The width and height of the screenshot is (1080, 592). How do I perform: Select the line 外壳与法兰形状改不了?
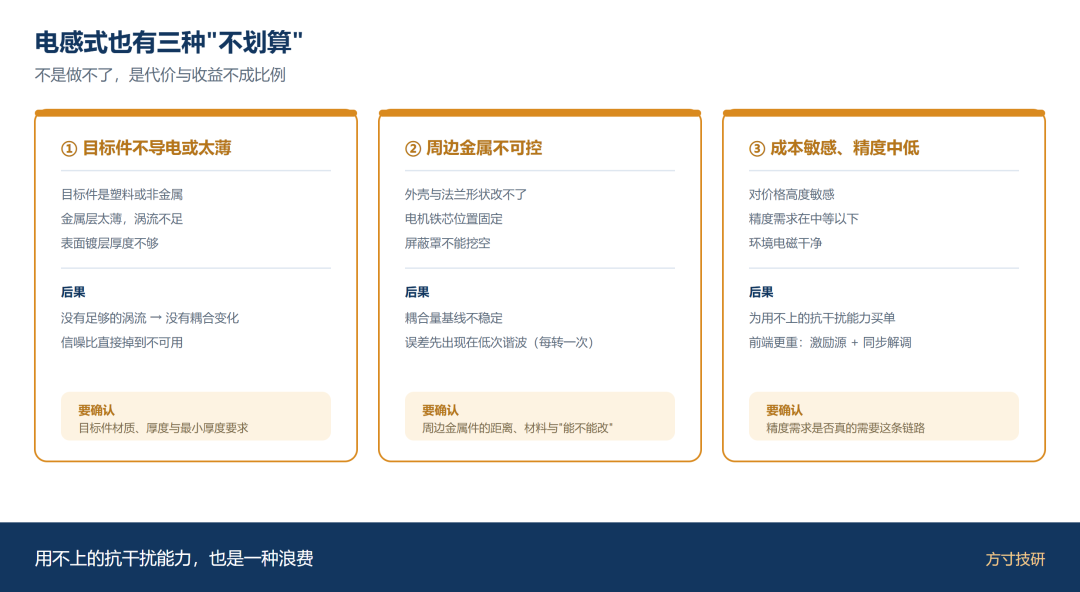pyautogui.click(x=466, y=194)
